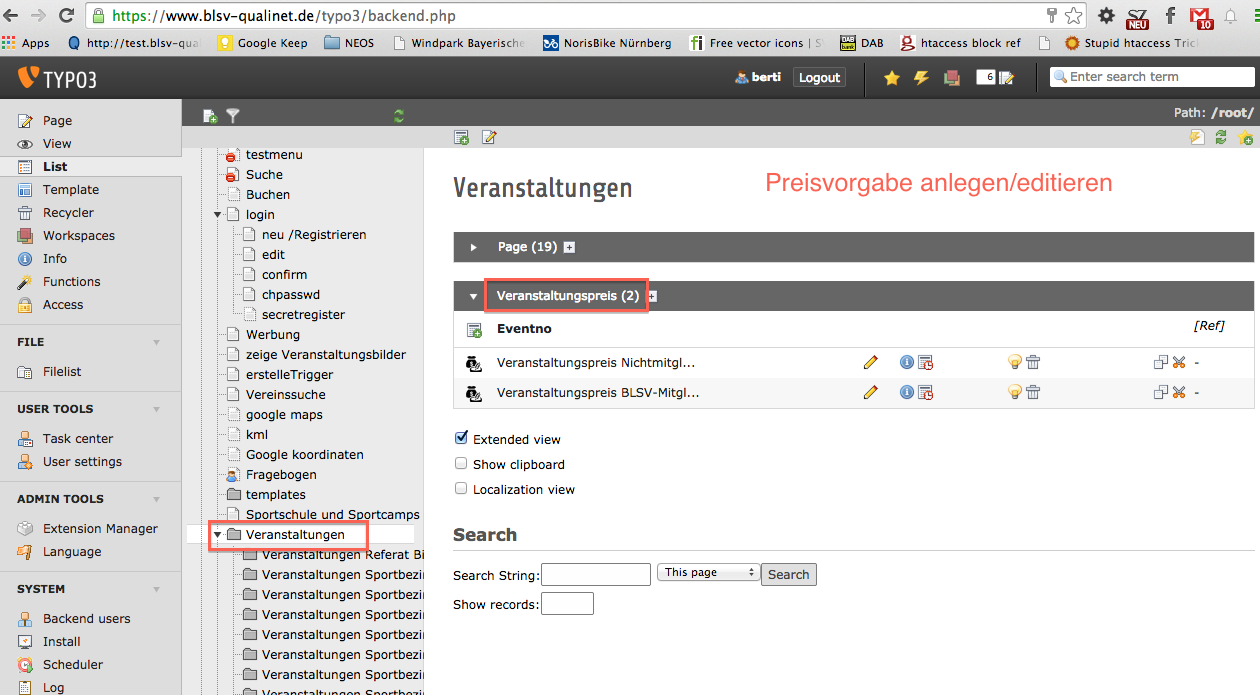Enable the Show clipboard checkbox
The width and height of the screenshot is (1260, 695).
pos(461,464)
